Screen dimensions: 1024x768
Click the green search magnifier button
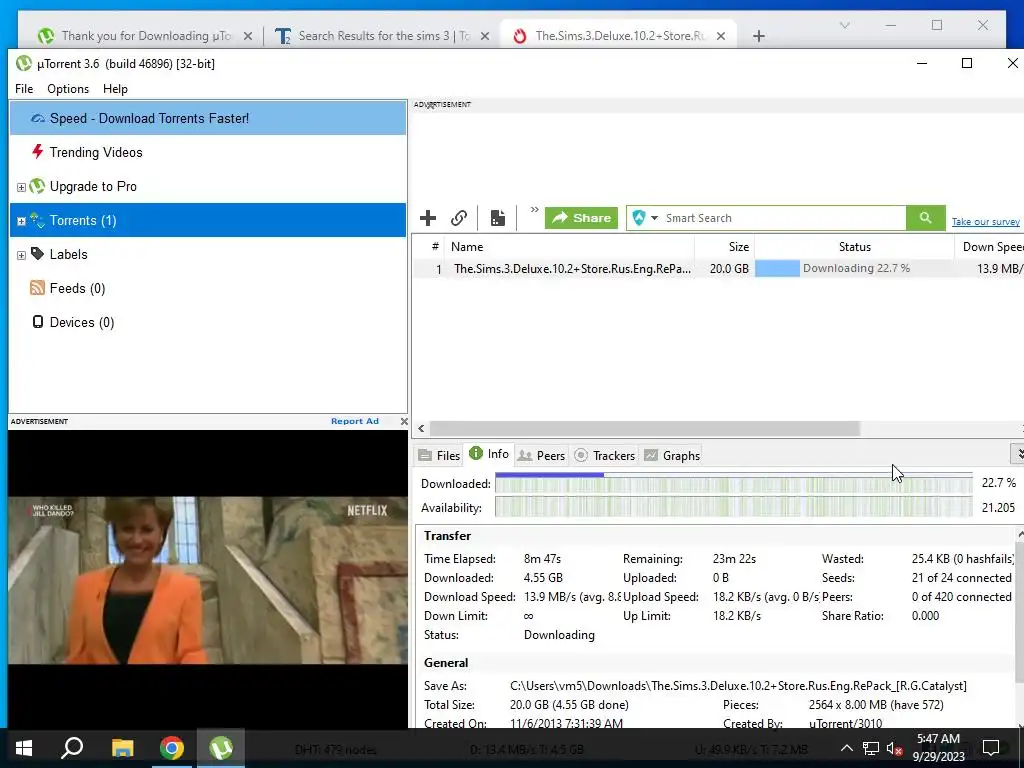925,218
